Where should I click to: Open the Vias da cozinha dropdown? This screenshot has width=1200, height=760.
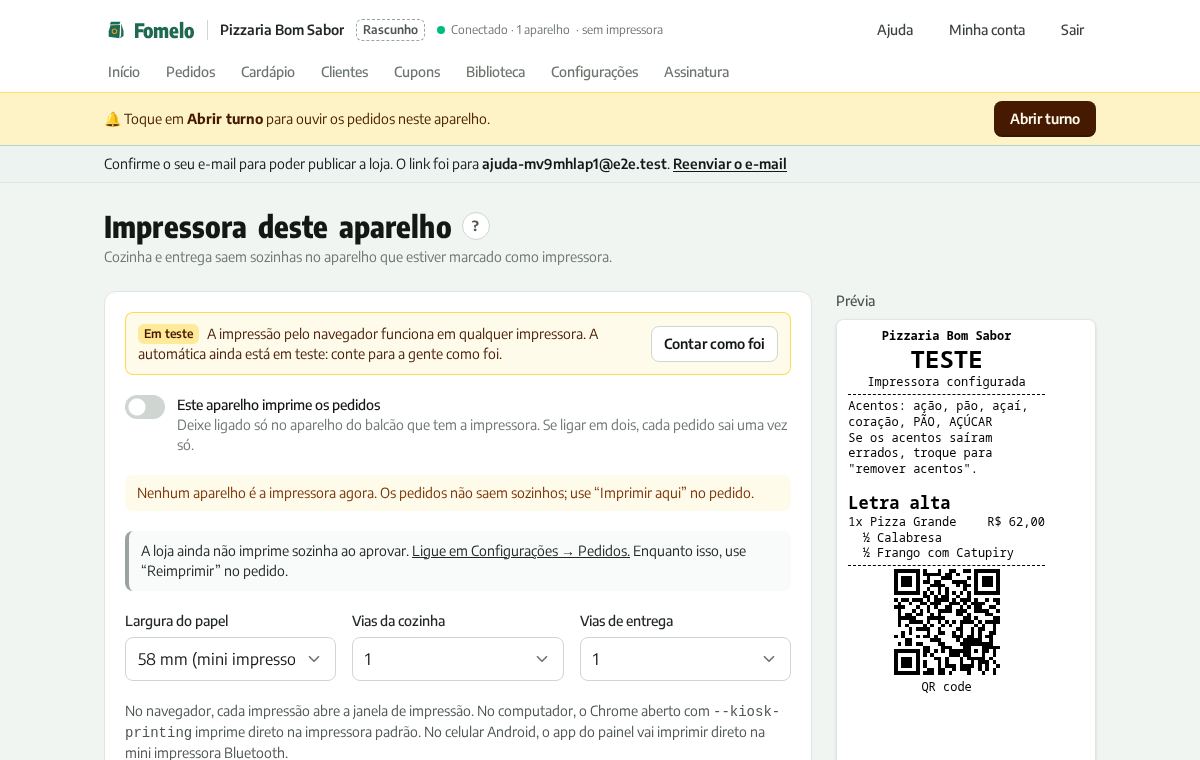pos(458,659)
